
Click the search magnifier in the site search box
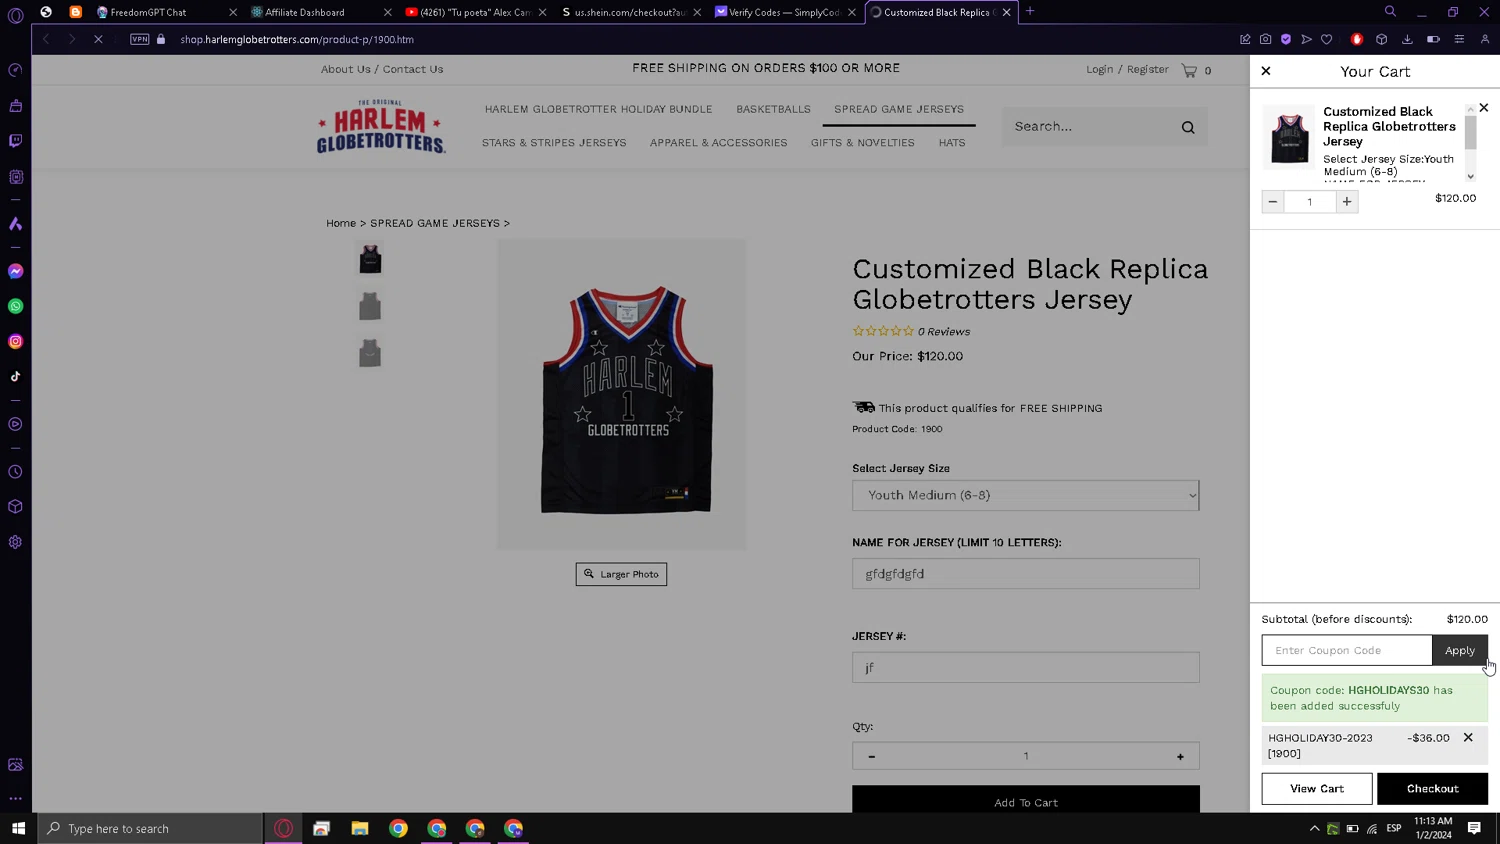(x=1188, y=127)
